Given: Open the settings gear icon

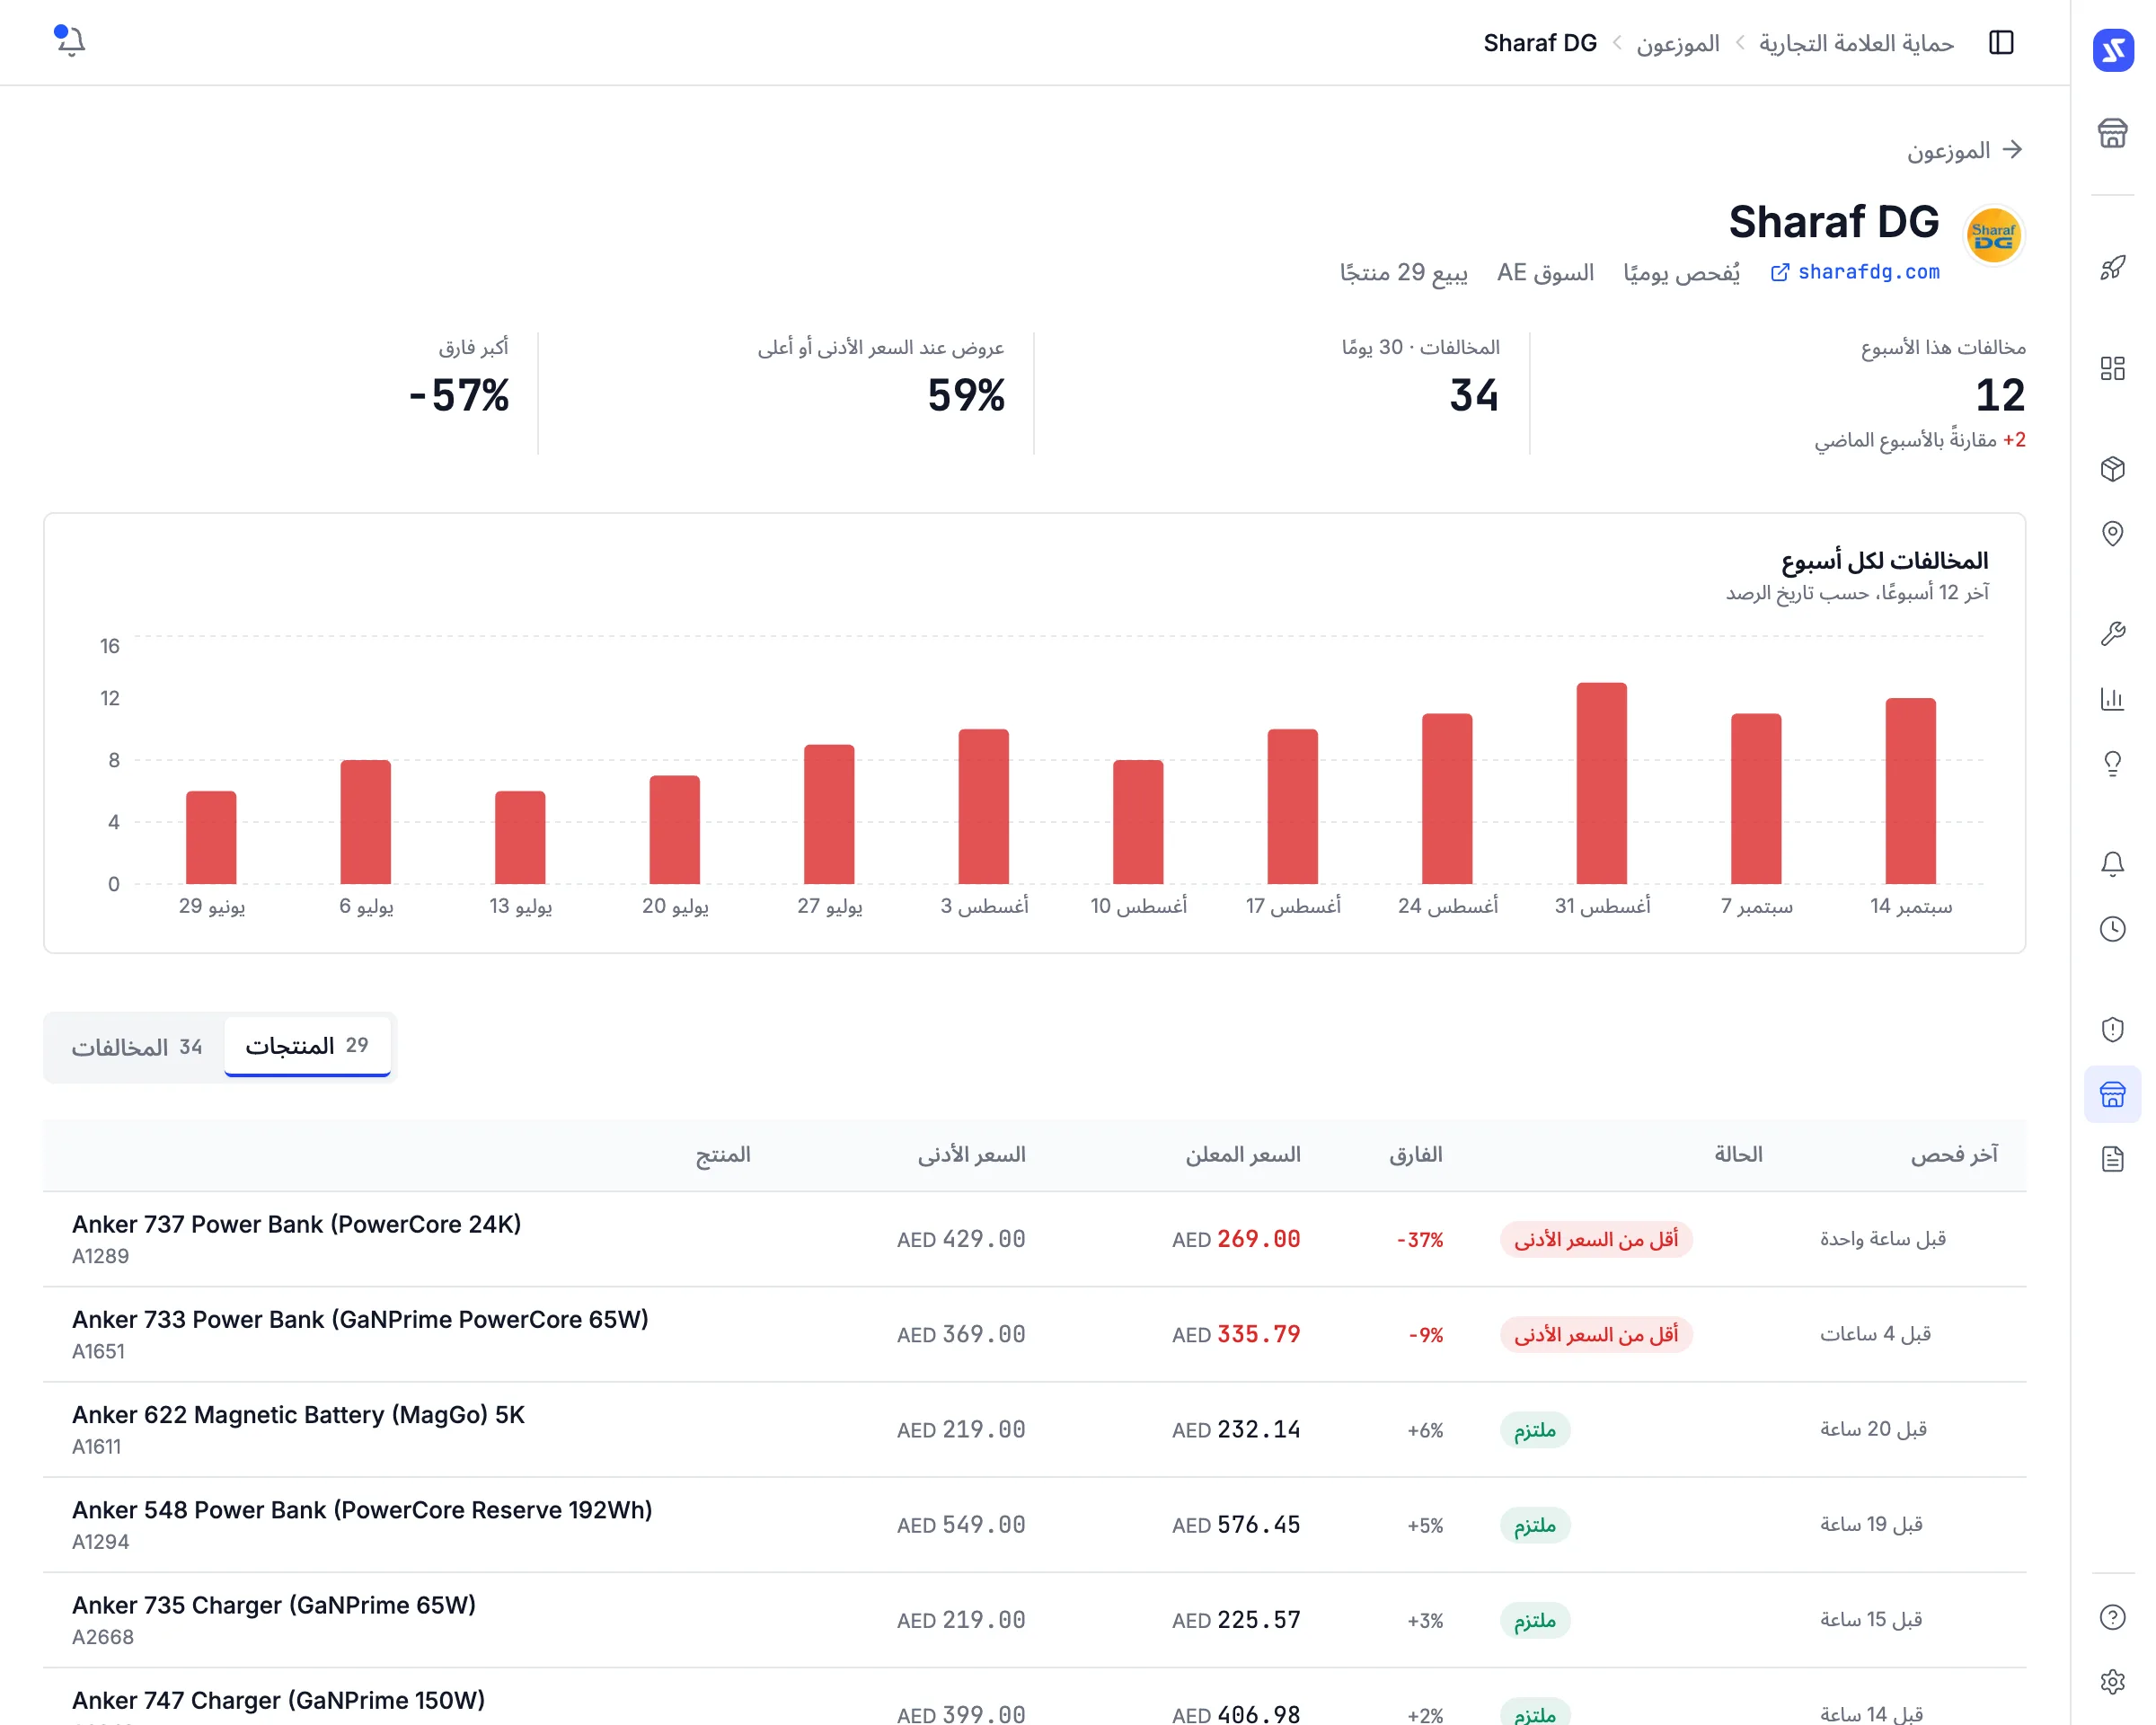Looking at the screenshot, I should click(2112, 1682).
